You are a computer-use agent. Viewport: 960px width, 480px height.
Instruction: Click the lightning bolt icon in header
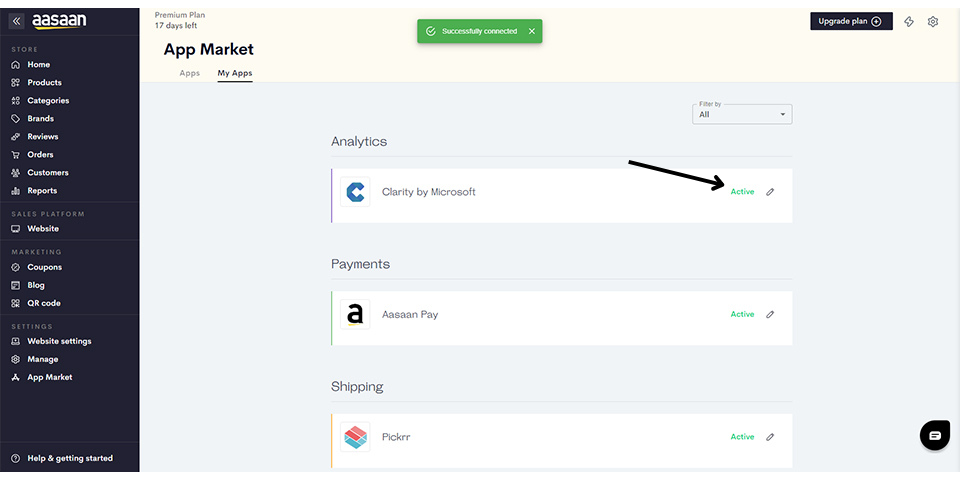pyautogui.click(x=909, y=21)
